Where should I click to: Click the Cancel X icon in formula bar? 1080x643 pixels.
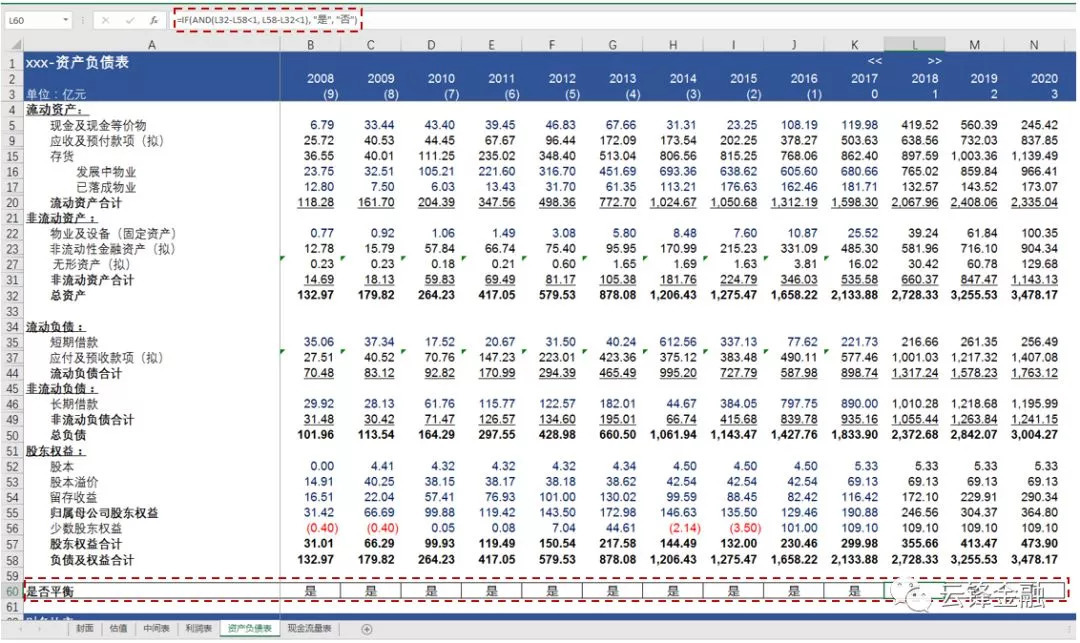(106, 20)
